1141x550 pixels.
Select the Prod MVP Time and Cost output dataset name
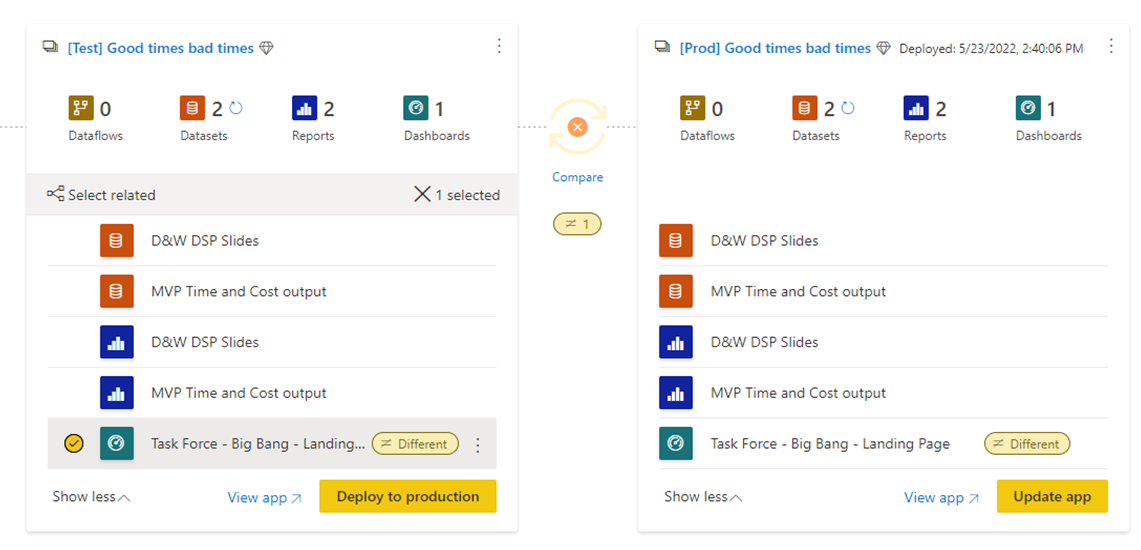point(798,291)
